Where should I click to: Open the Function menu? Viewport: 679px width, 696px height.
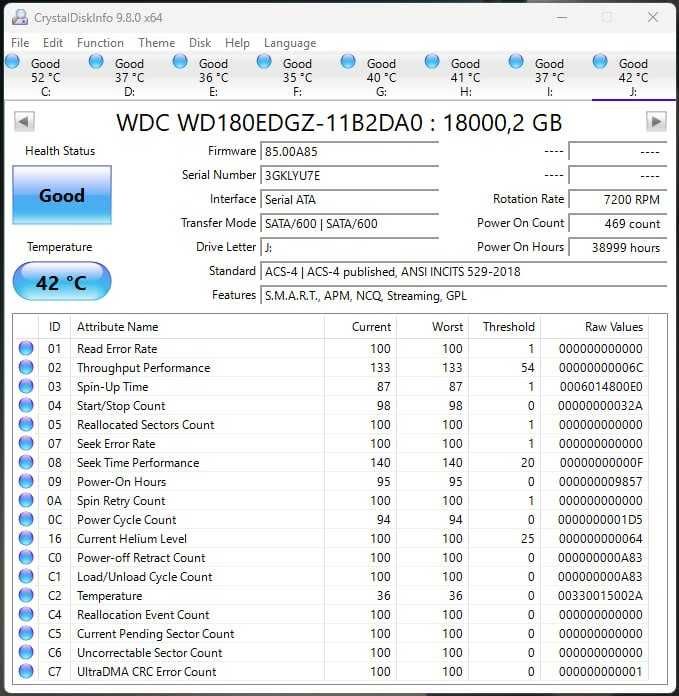100,43
